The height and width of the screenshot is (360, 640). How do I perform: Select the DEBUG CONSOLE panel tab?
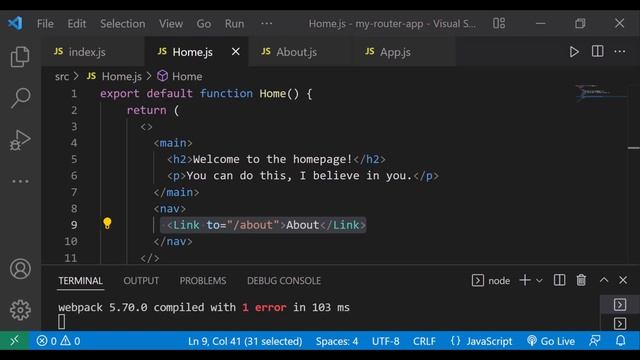point(284,281)
